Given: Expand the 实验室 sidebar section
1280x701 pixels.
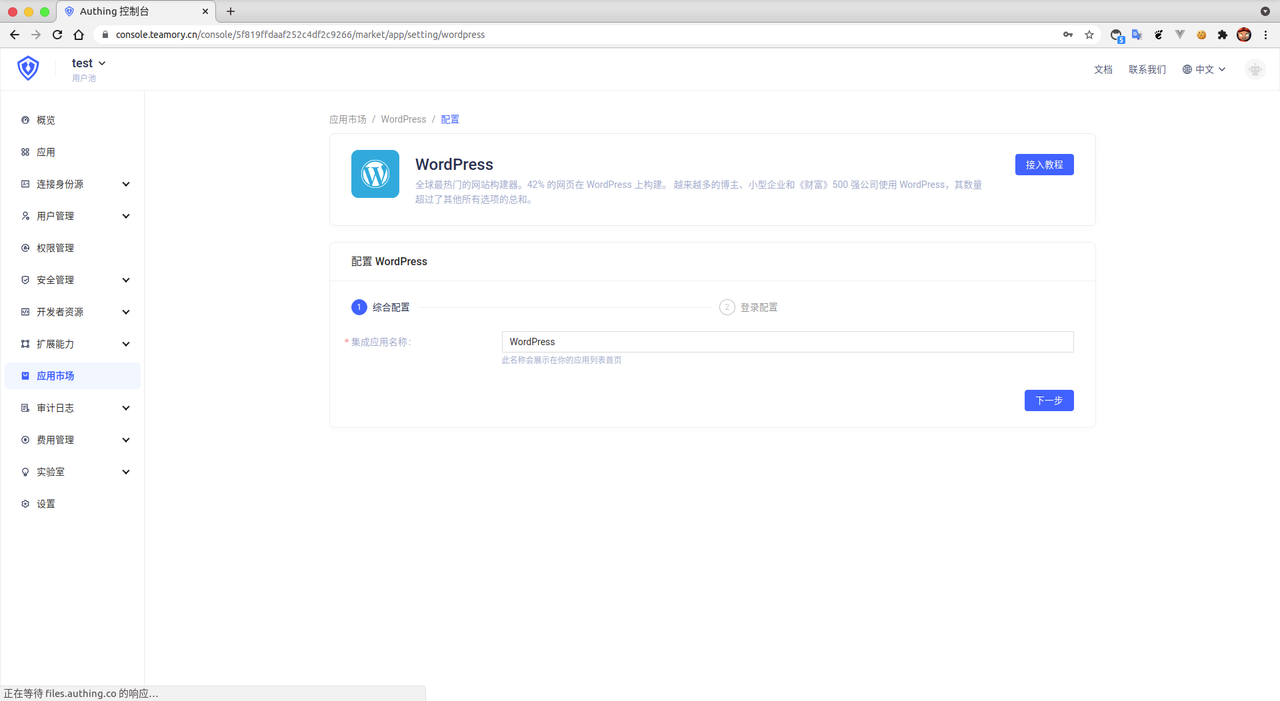Looking at the screenshot, I should click(x=72, y=472).
